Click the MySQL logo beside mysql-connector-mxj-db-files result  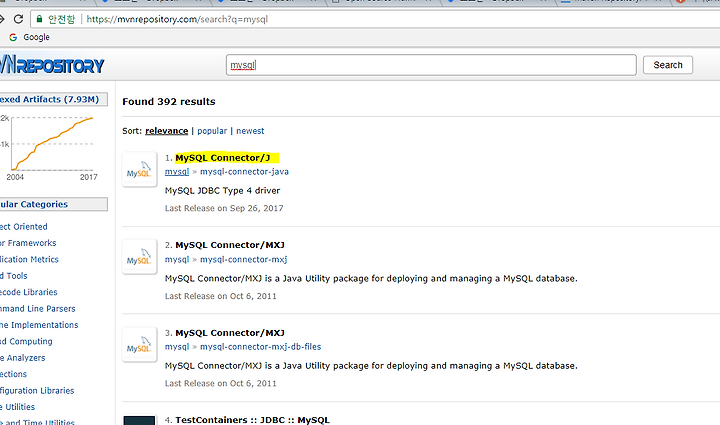(140, 344)
